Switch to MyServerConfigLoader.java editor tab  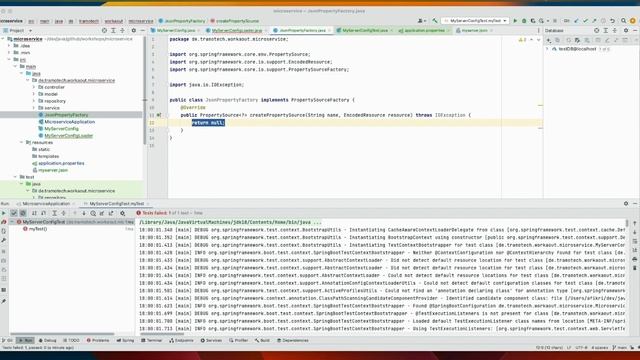click(x=236, y=31)
